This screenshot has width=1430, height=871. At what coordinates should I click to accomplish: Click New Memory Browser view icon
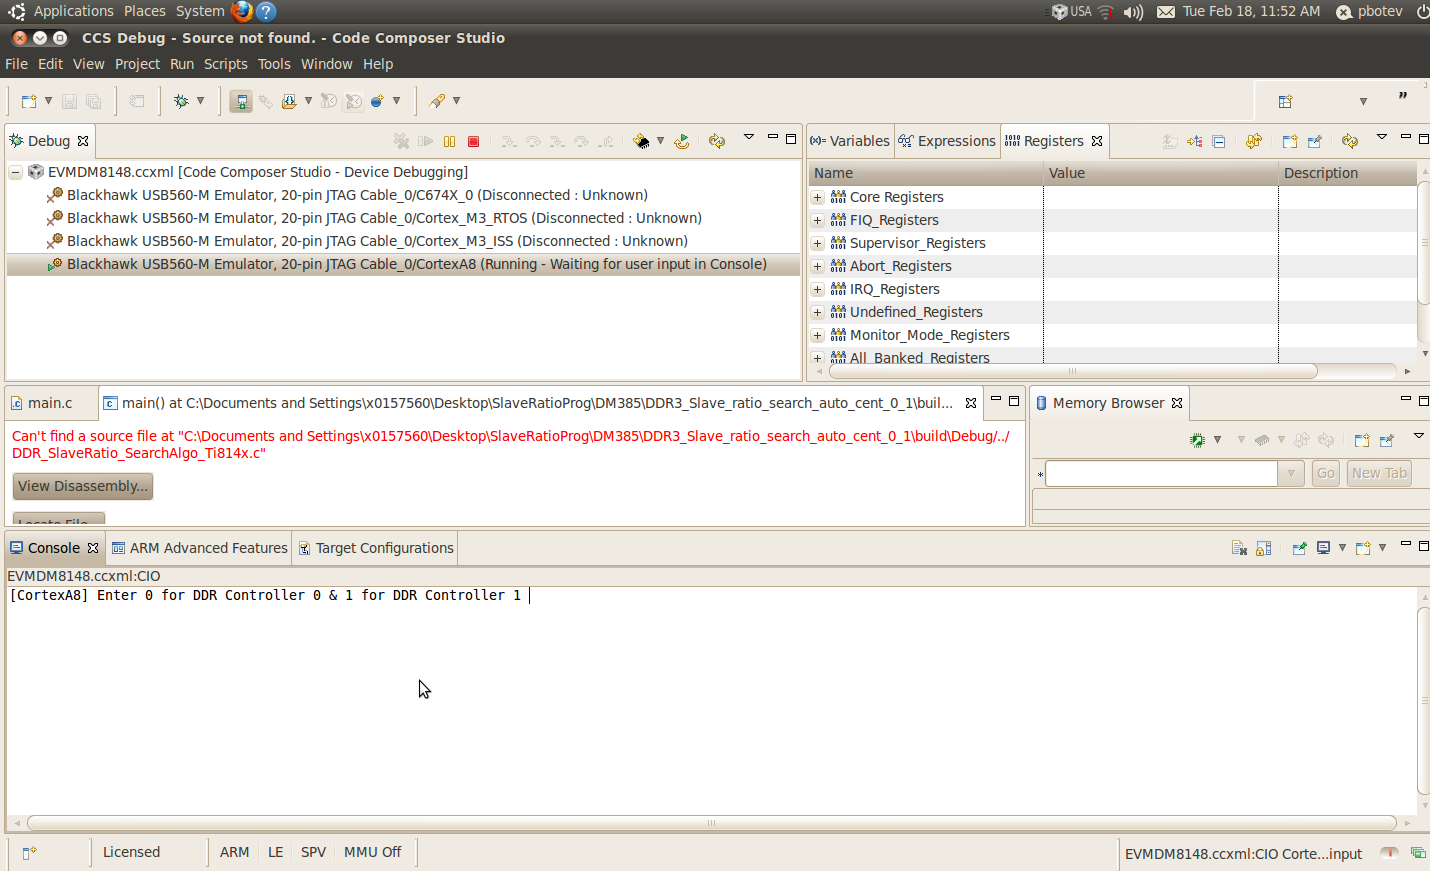point(1361,440)
